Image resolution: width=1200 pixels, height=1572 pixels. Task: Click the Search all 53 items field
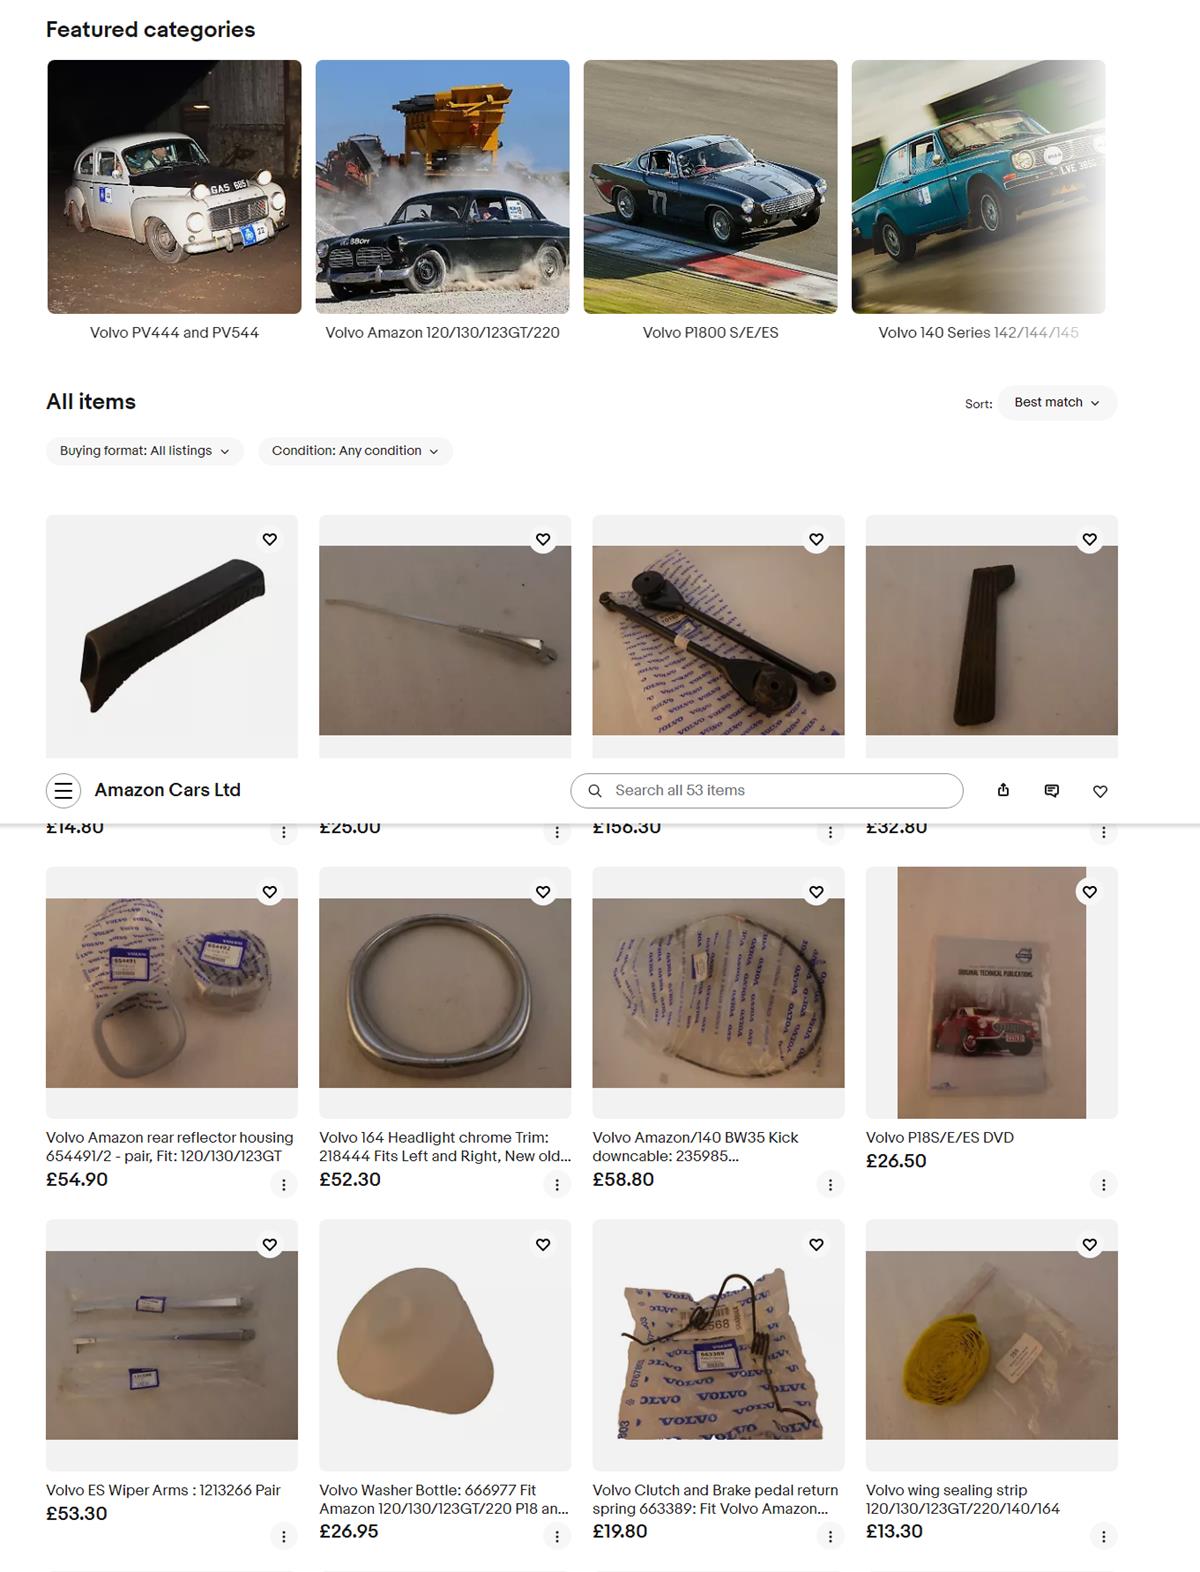coord(767,791)
